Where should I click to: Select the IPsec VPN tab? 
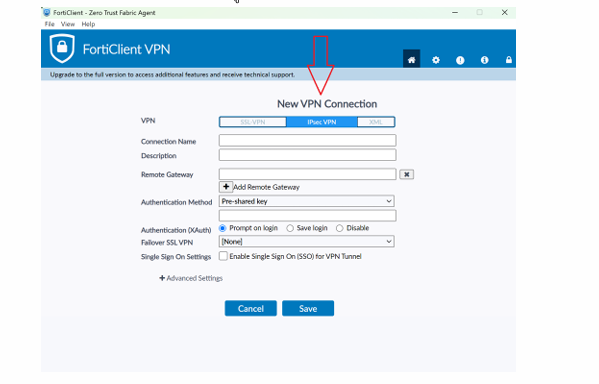coord(322,122)
